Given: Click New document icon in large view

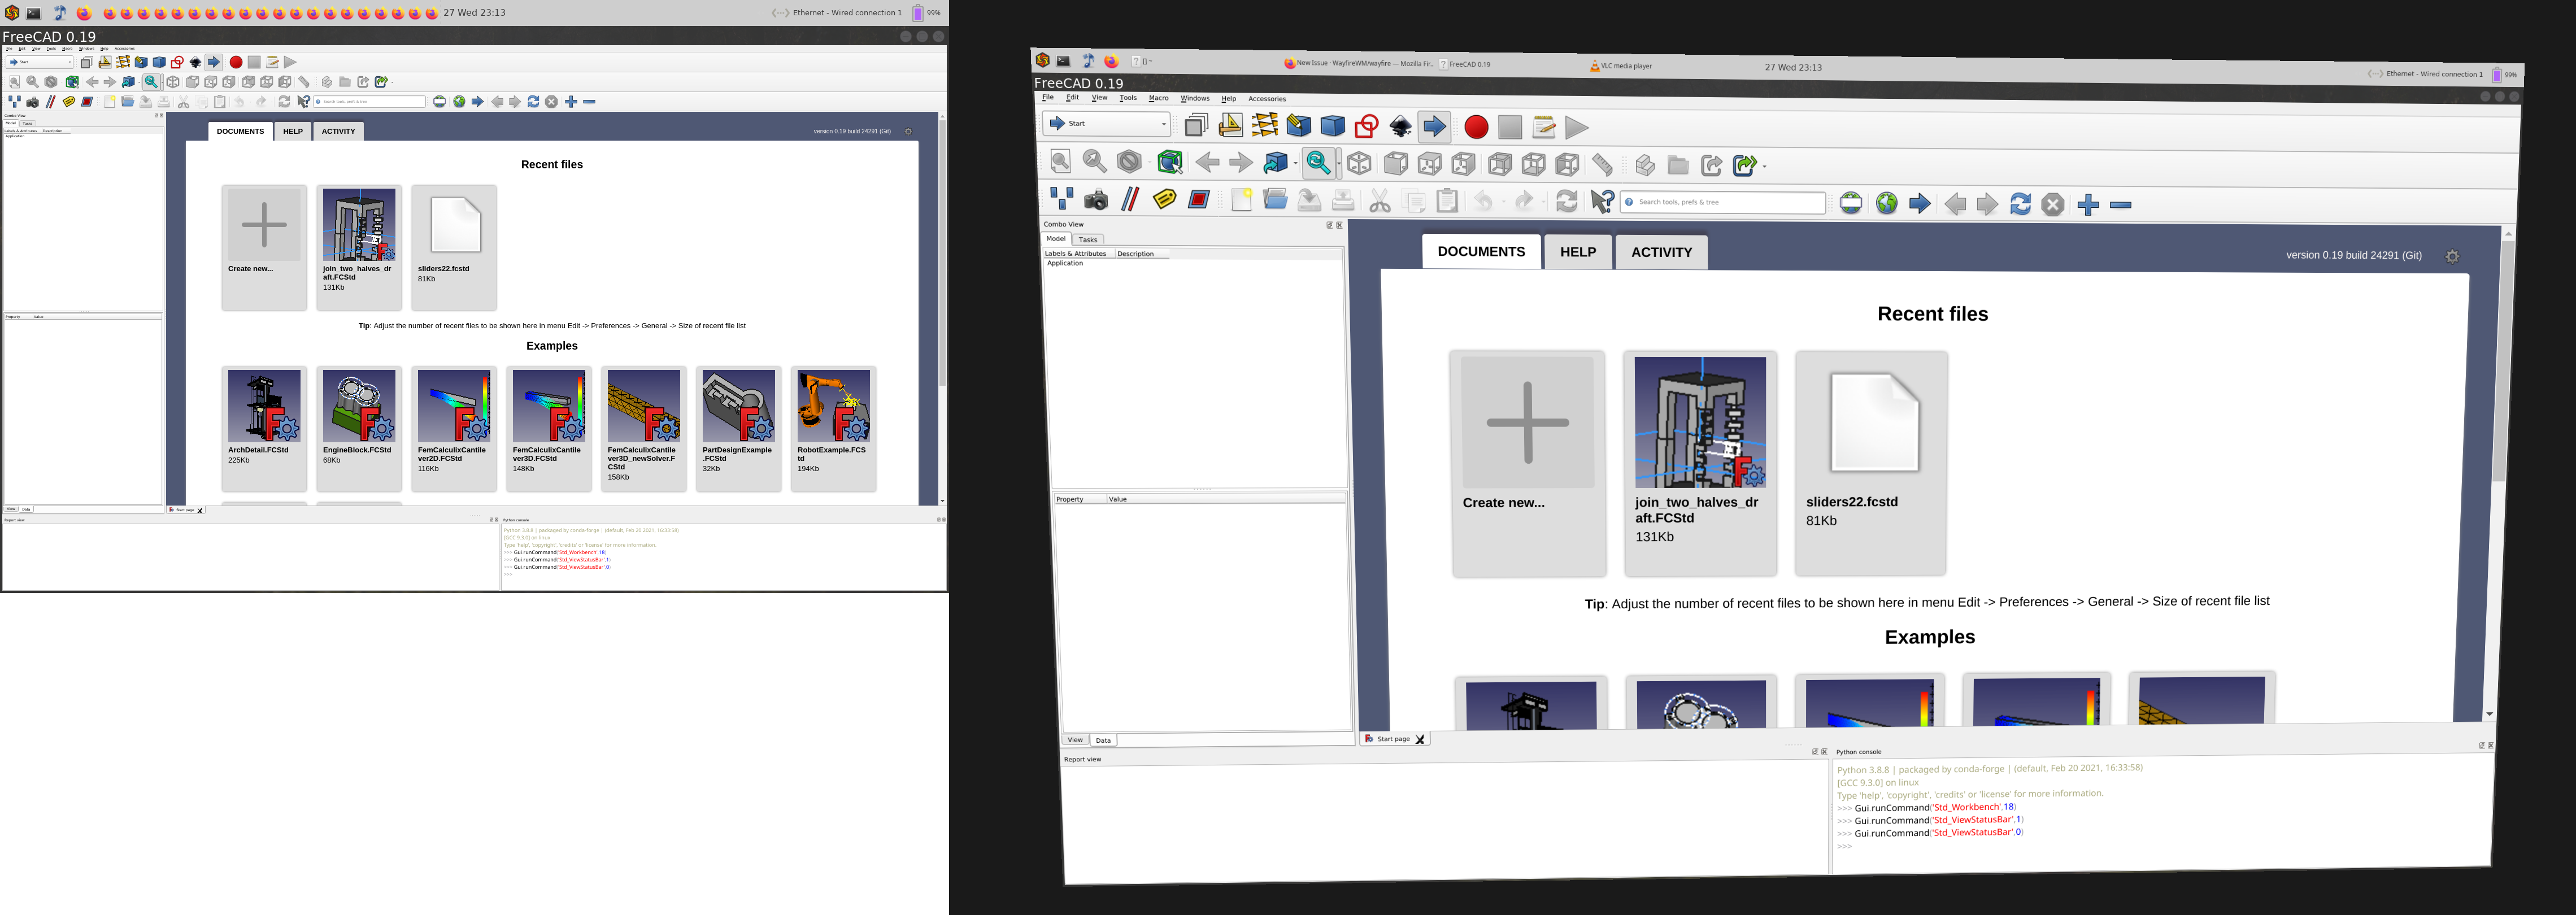Looking at the screenshot, I should (1241, 200).
